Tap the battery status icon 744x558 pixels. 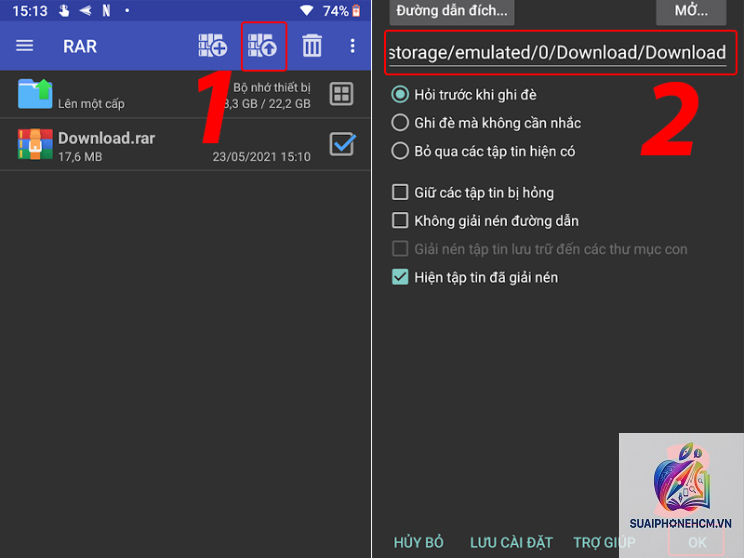356,10
